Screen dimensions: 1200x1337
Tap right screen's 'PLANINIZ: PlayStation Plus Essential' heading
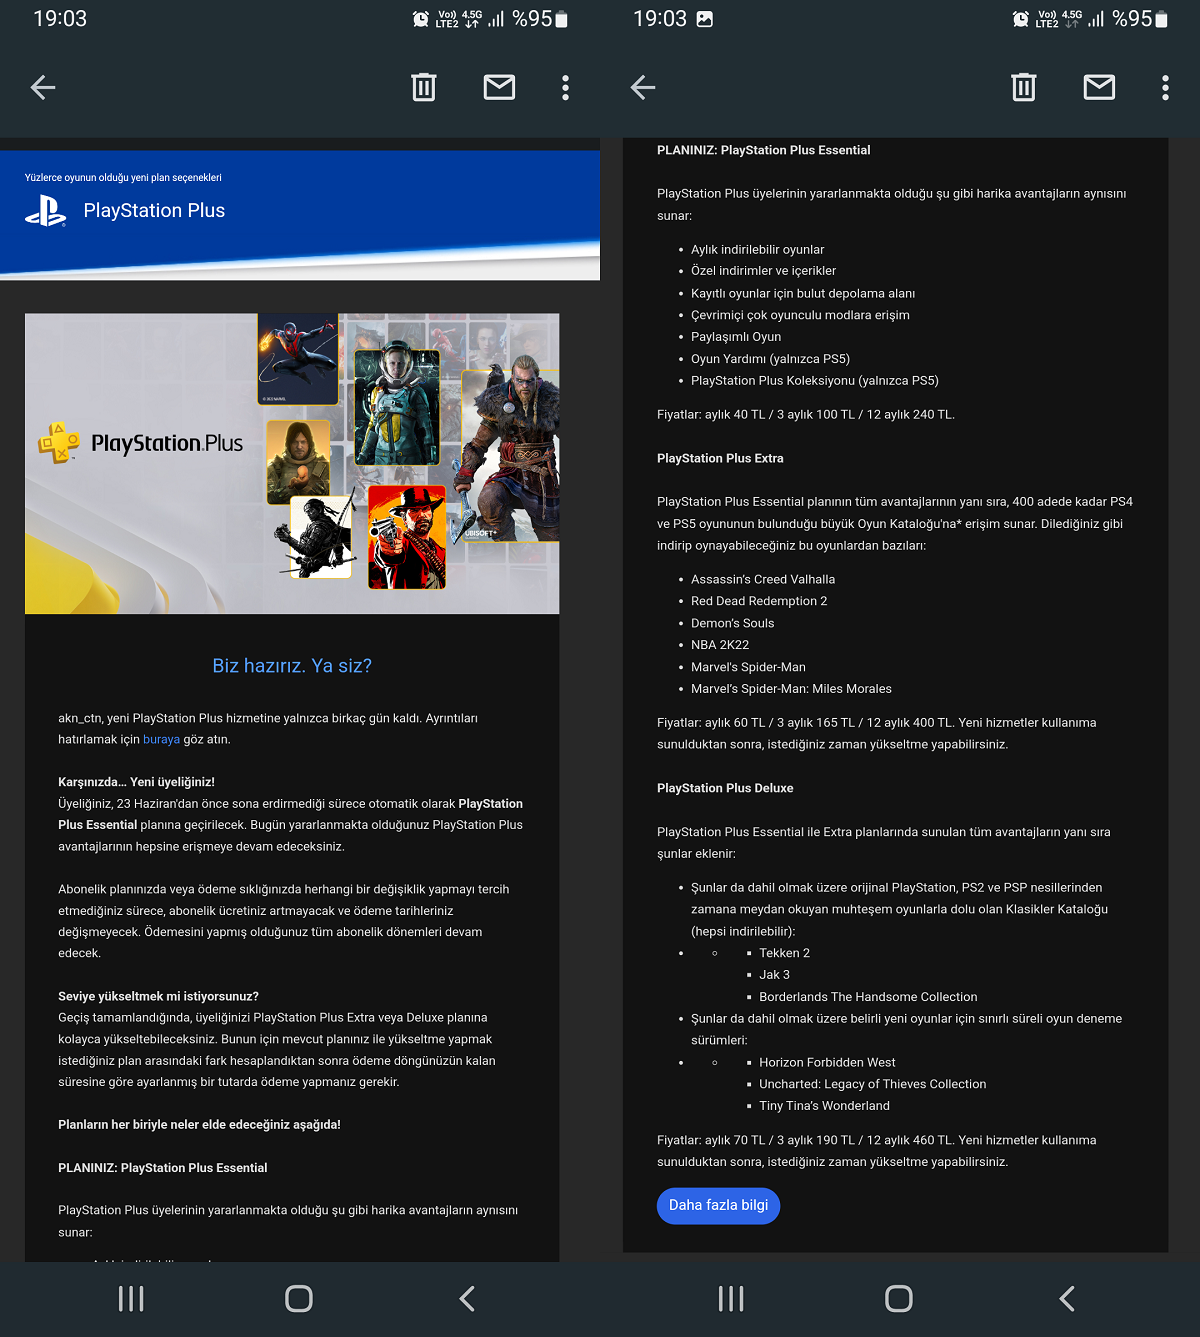click(763, 150)
